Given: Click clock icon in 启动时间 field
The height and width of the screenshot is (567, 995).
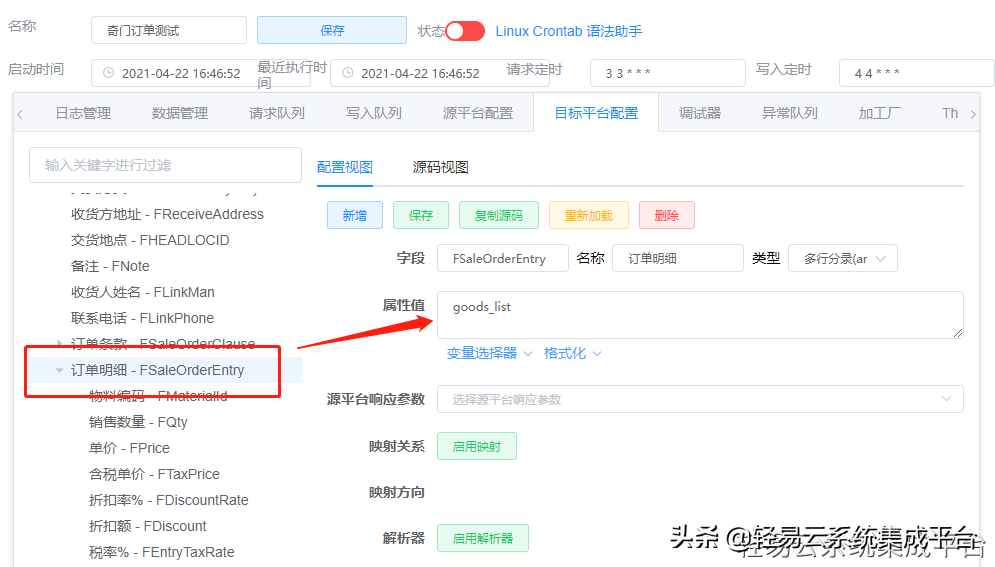Looking at the screenshot, I should pos(109,73).
